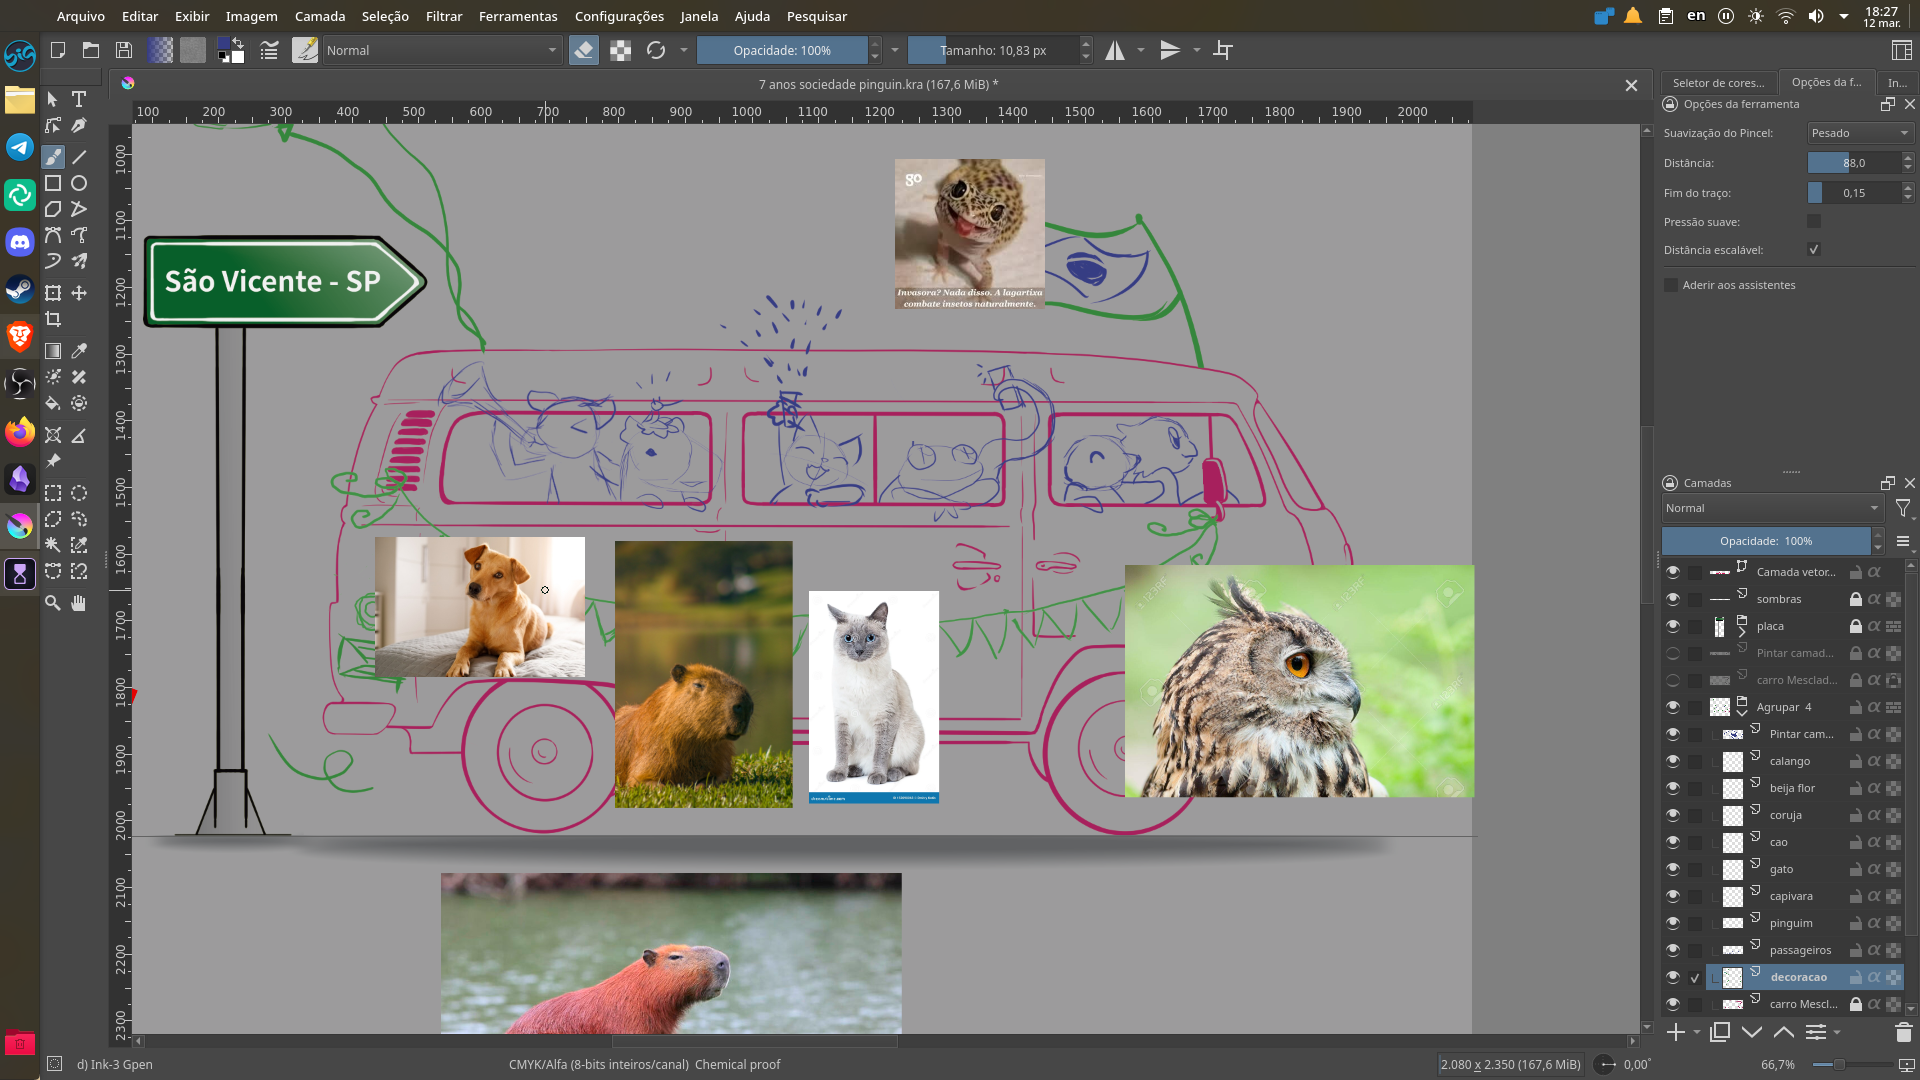This screenshot has width=1920, height=1080.
Task: Select the Ellipse shape tool
Action: (x=79, y=183)
